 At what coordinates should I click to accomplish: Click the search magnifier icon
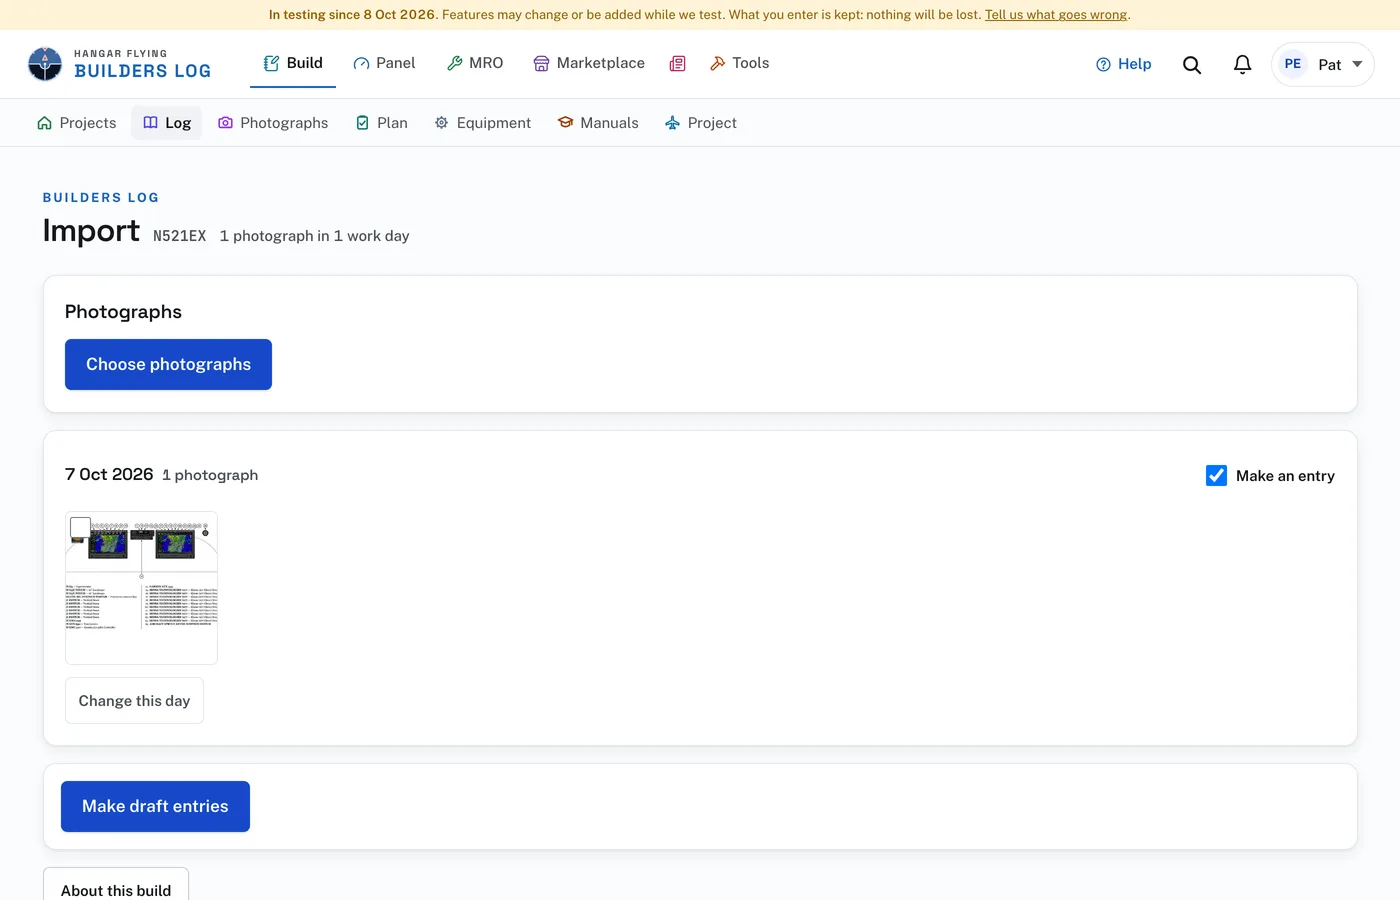[1192, 64]
